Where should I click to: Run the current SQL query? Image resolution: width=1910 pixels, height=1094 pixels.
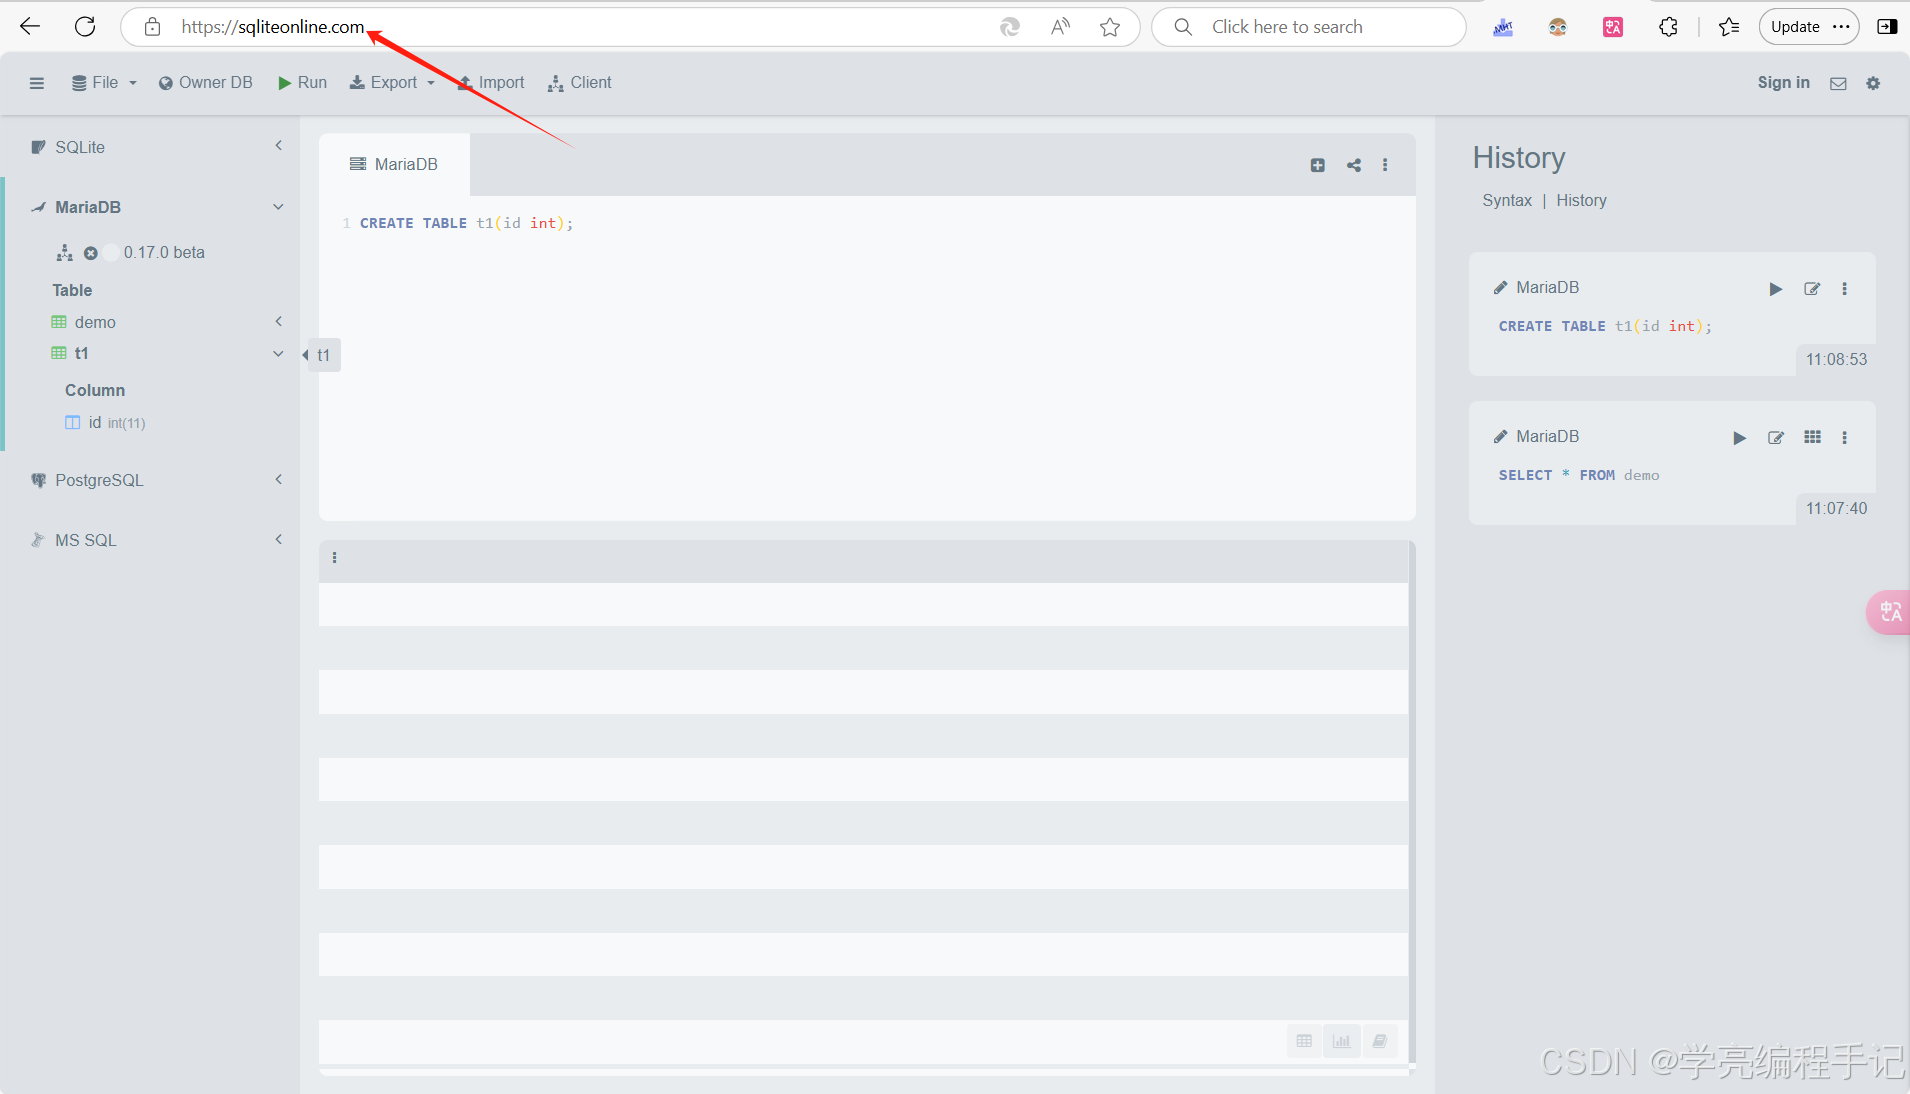(303, 83)
